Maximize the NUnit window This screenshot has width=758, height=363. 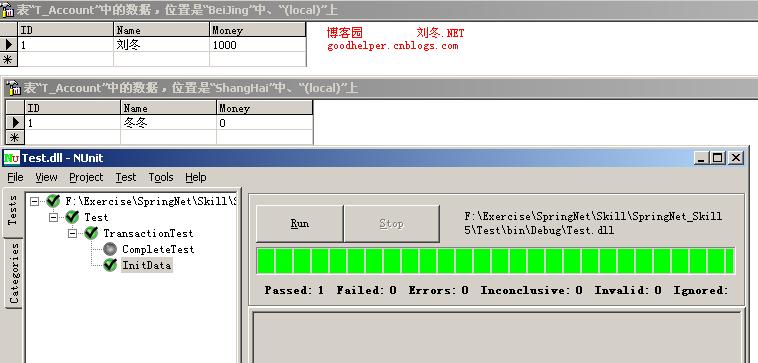[718, 158]
